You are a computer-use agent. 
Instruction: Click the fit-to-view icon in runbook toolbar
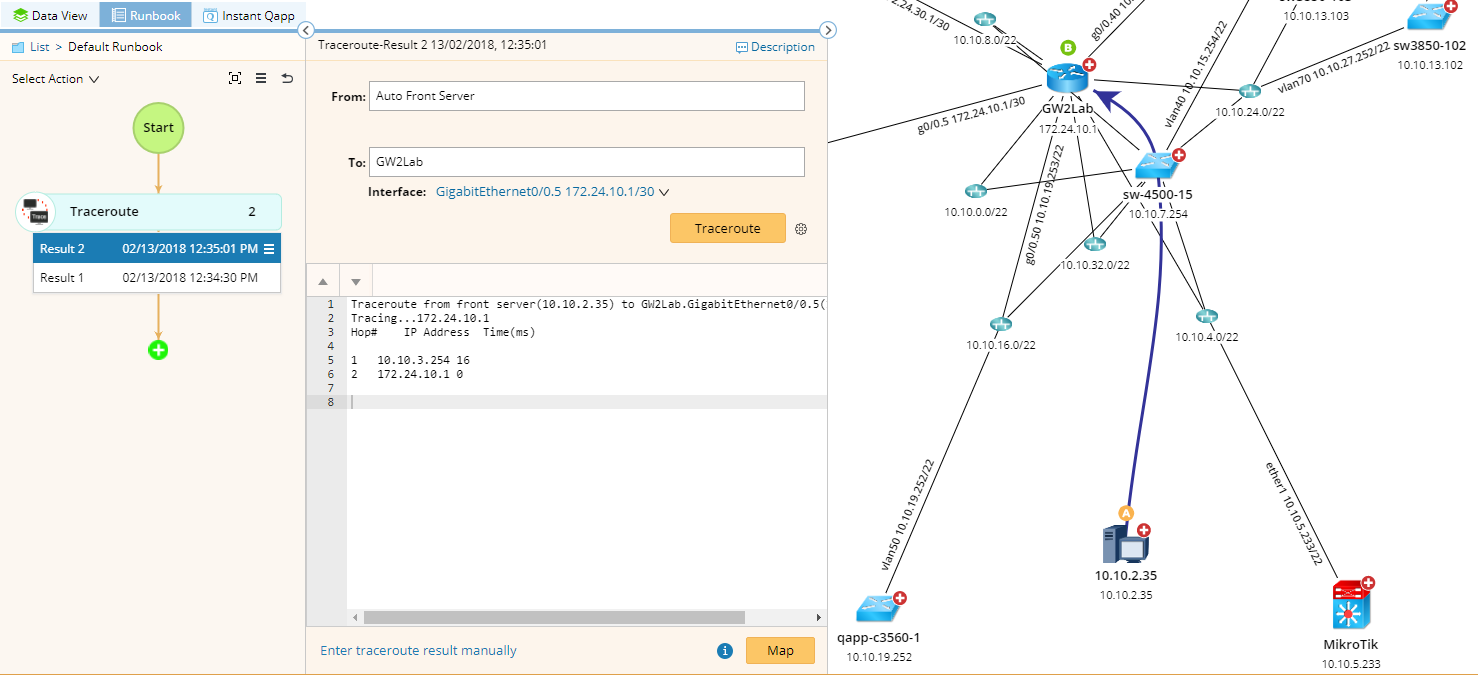pos(235,78)
